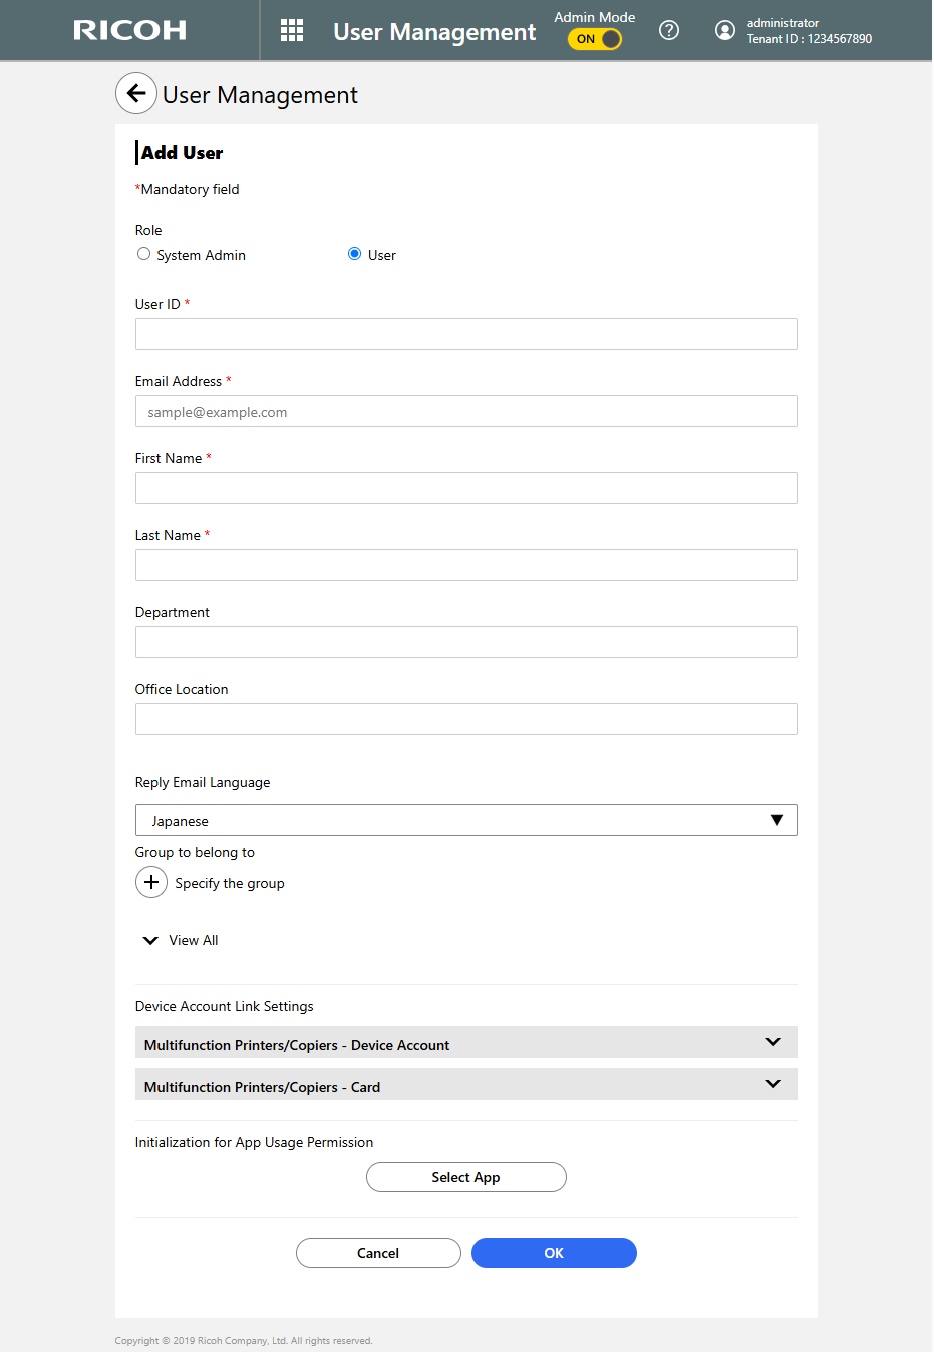Toggle Admin Mode switch off
Viewport: 934px width, 1352px height.
coord(595,39)
